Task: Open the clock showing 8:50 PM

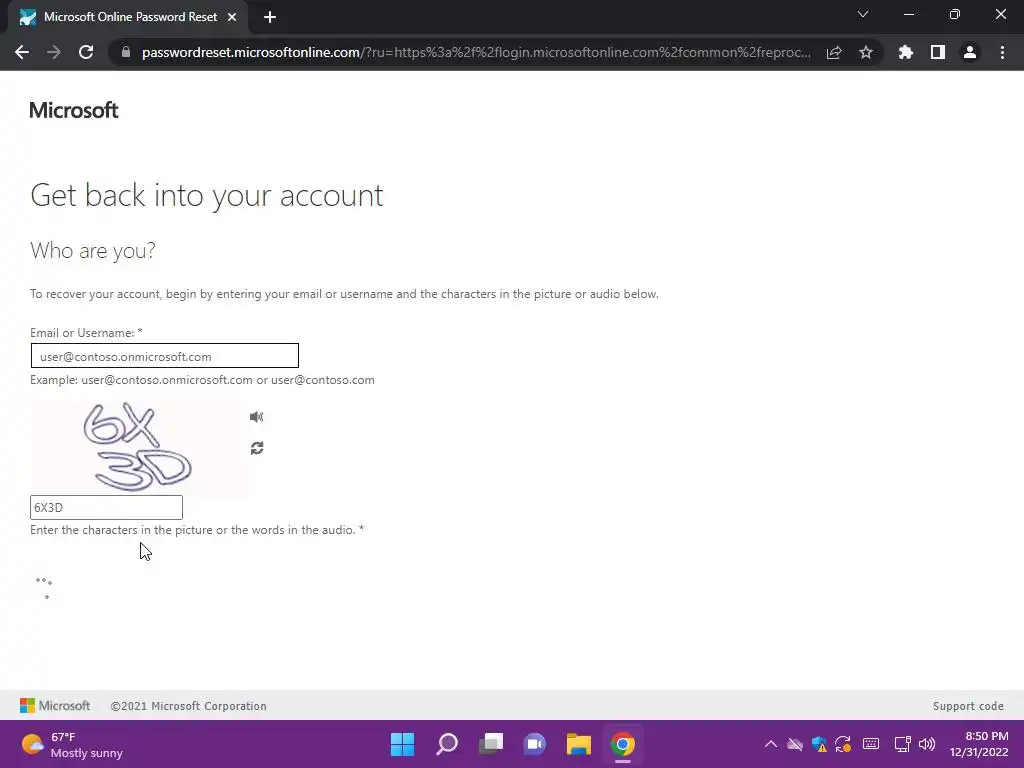Action: pos(980,744)
